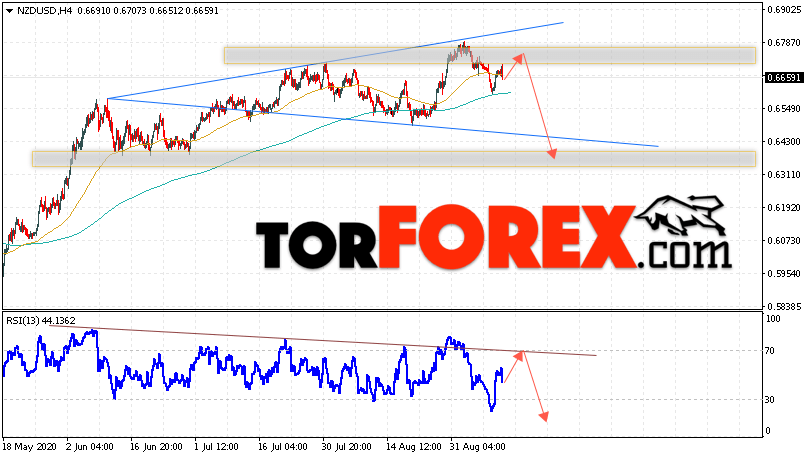Select the 18 May 2020 date label
The width and height of the screenshot is (808, 458).
point(29,447)
